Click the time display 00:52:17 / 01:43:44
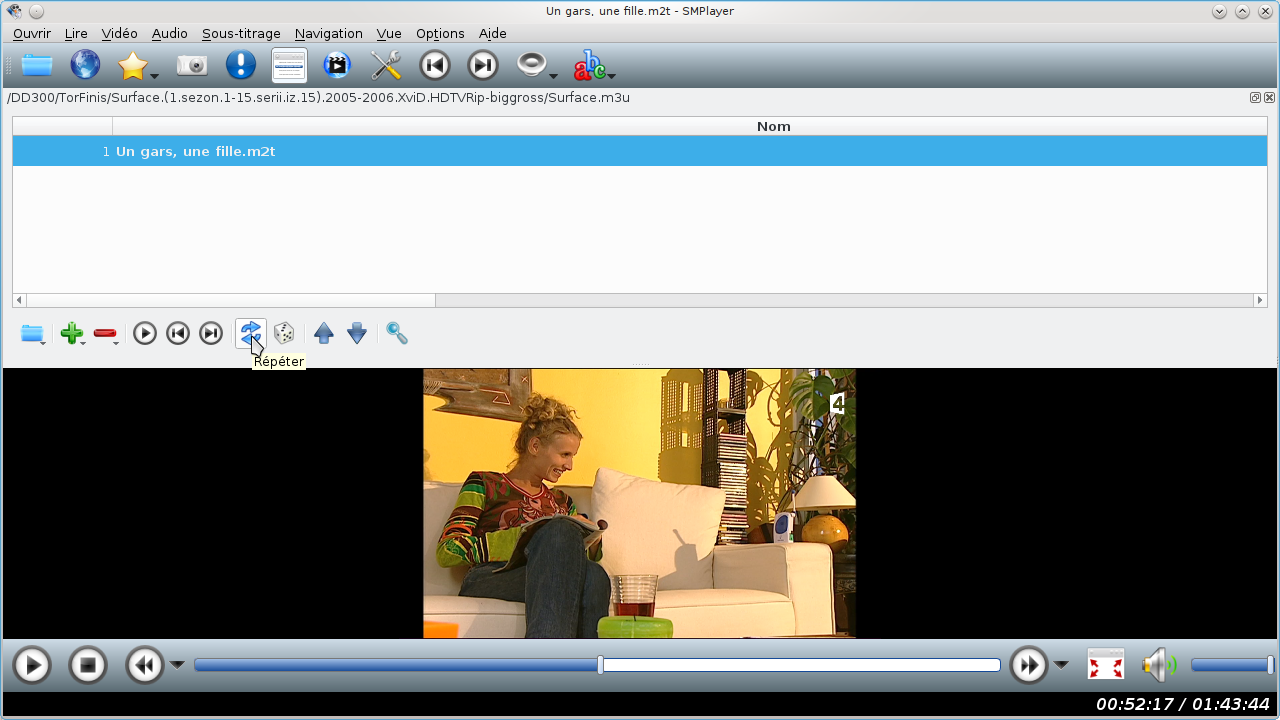This screenshot has height=720, width=1280. point(1182,704)
